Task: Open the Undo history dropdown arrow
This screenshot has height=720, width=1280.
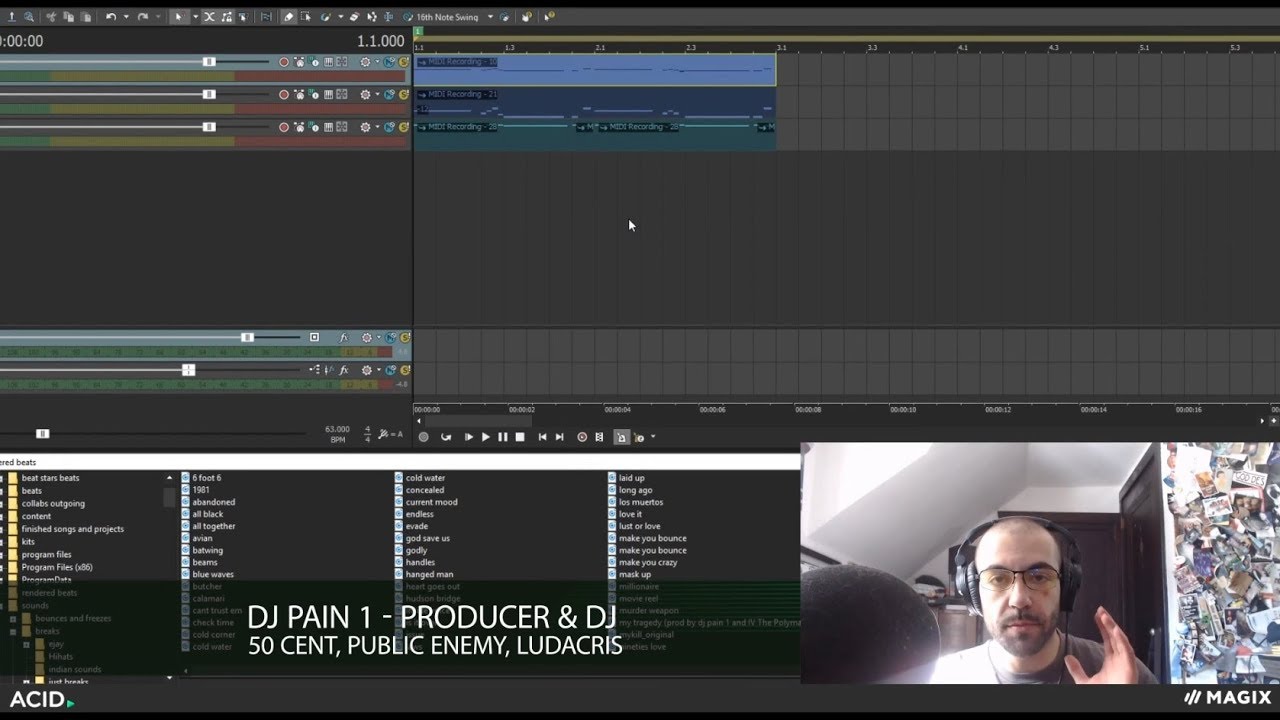Action: click(126, 17)
